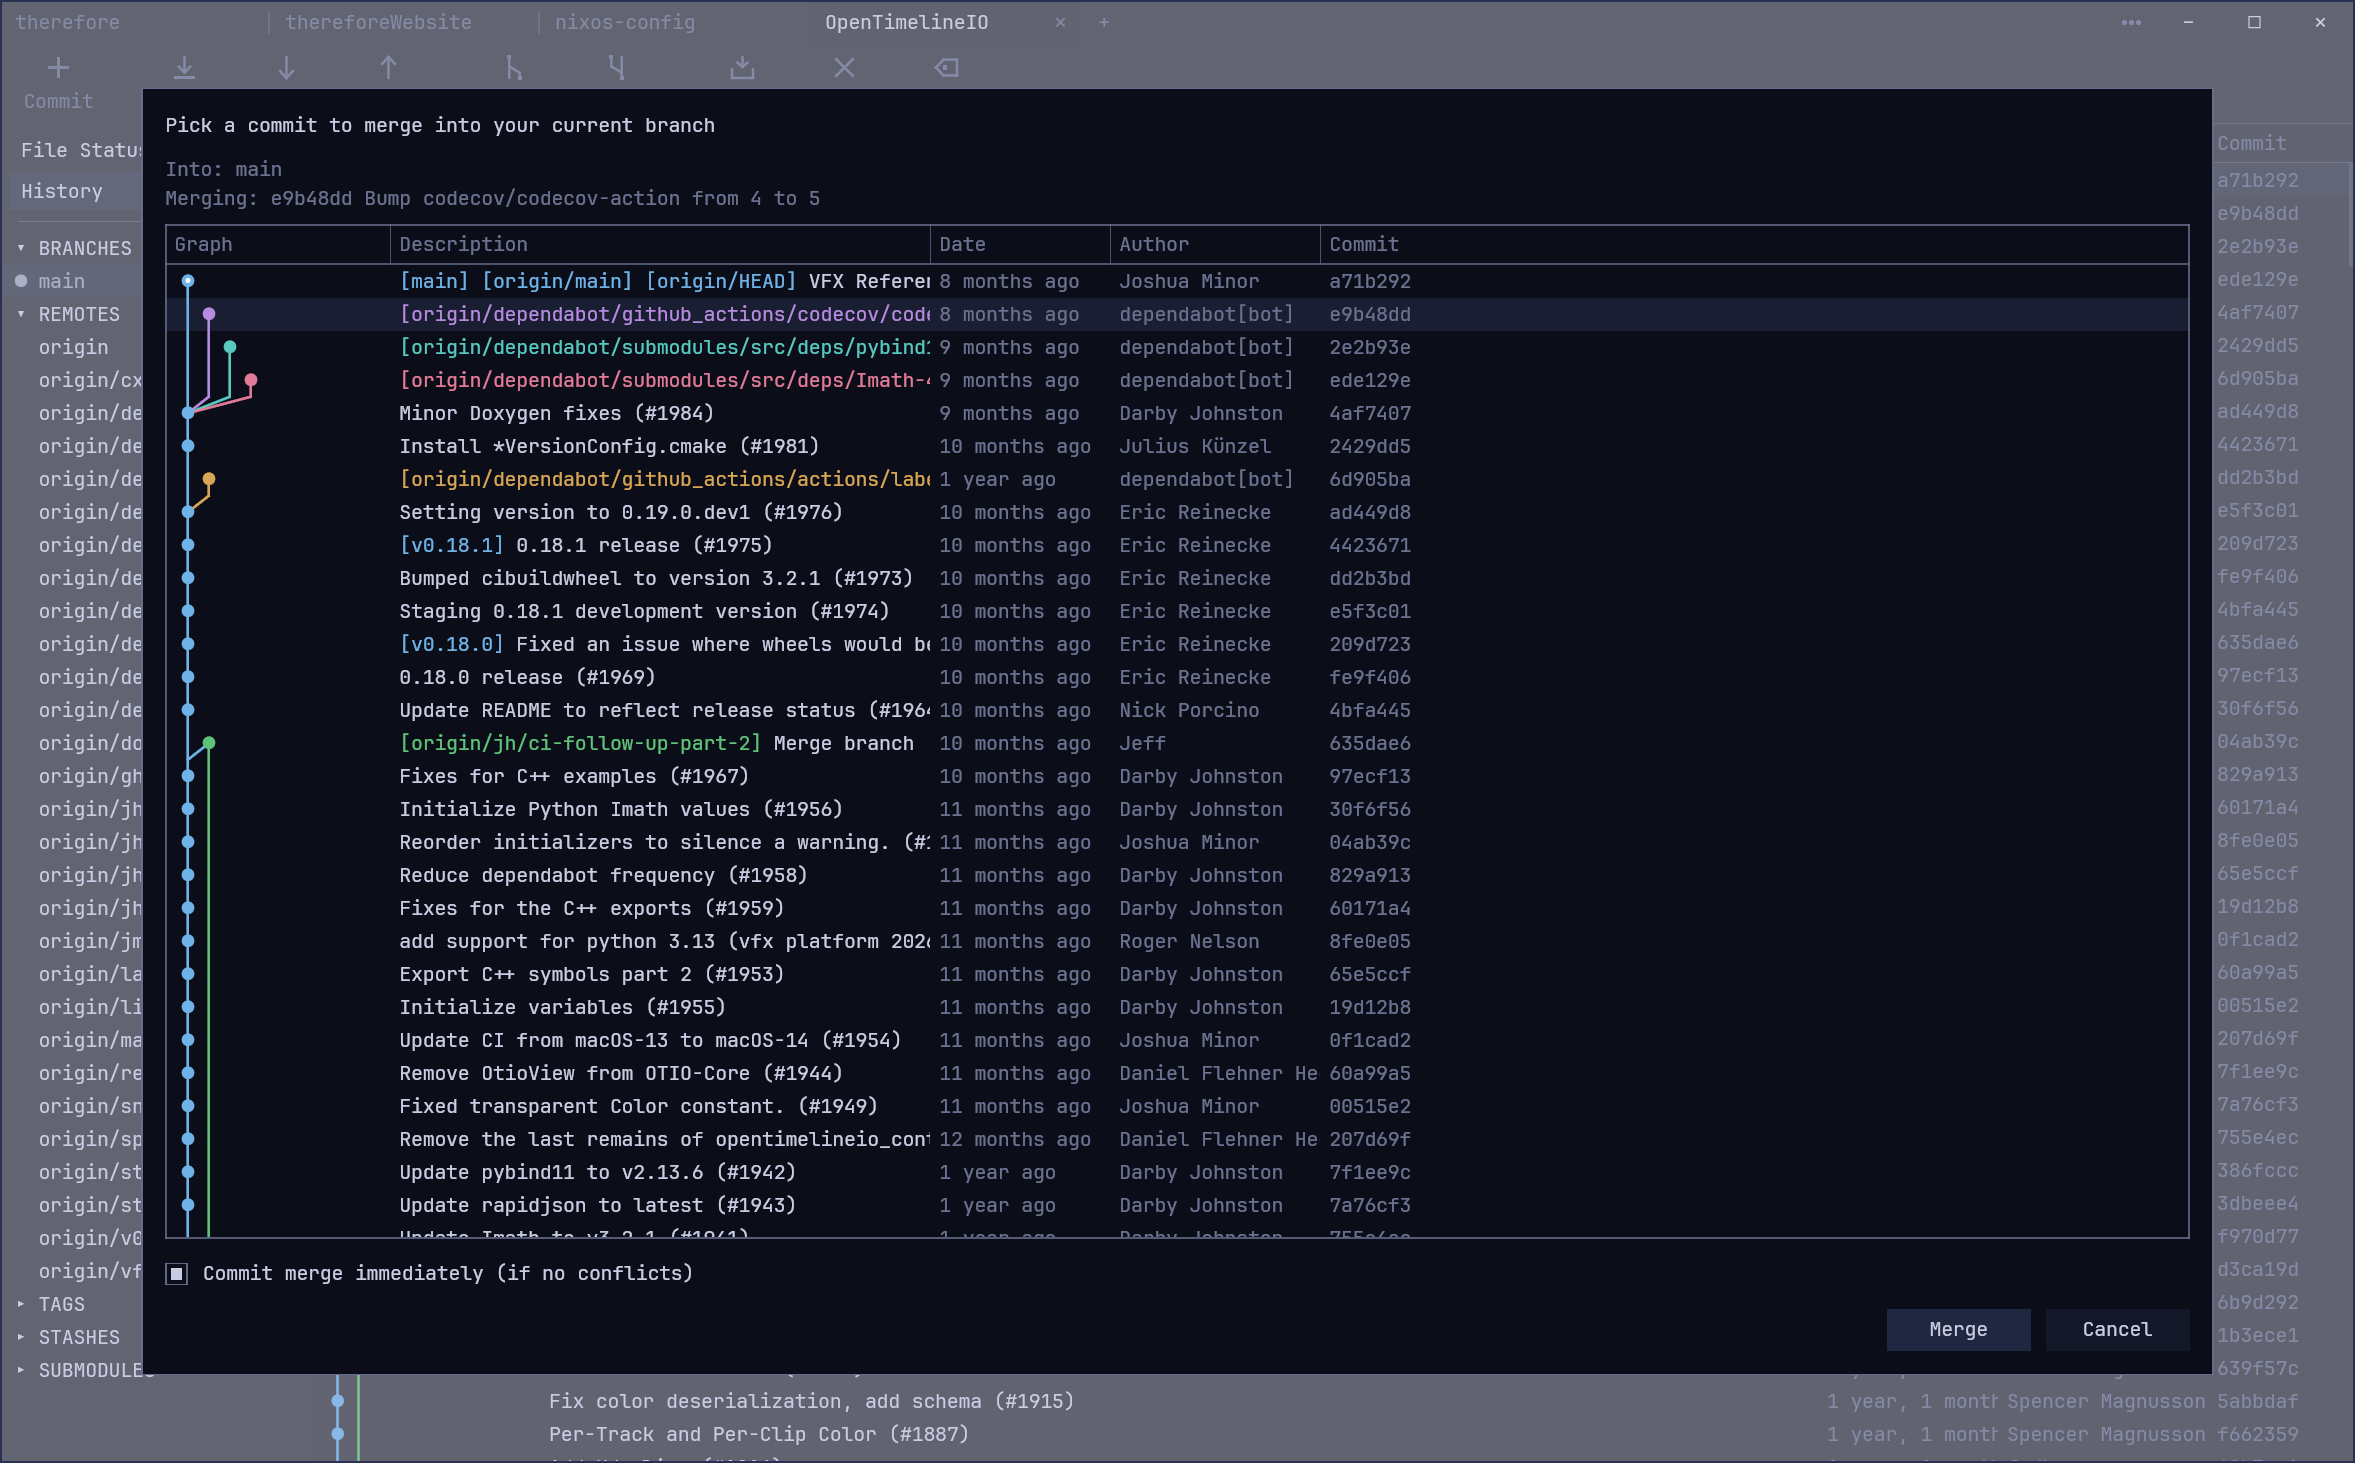Viewport: 2355px width, 1463px height.
Task: Click the Stash tray icon in toolbar
Action: pos(742,68)
